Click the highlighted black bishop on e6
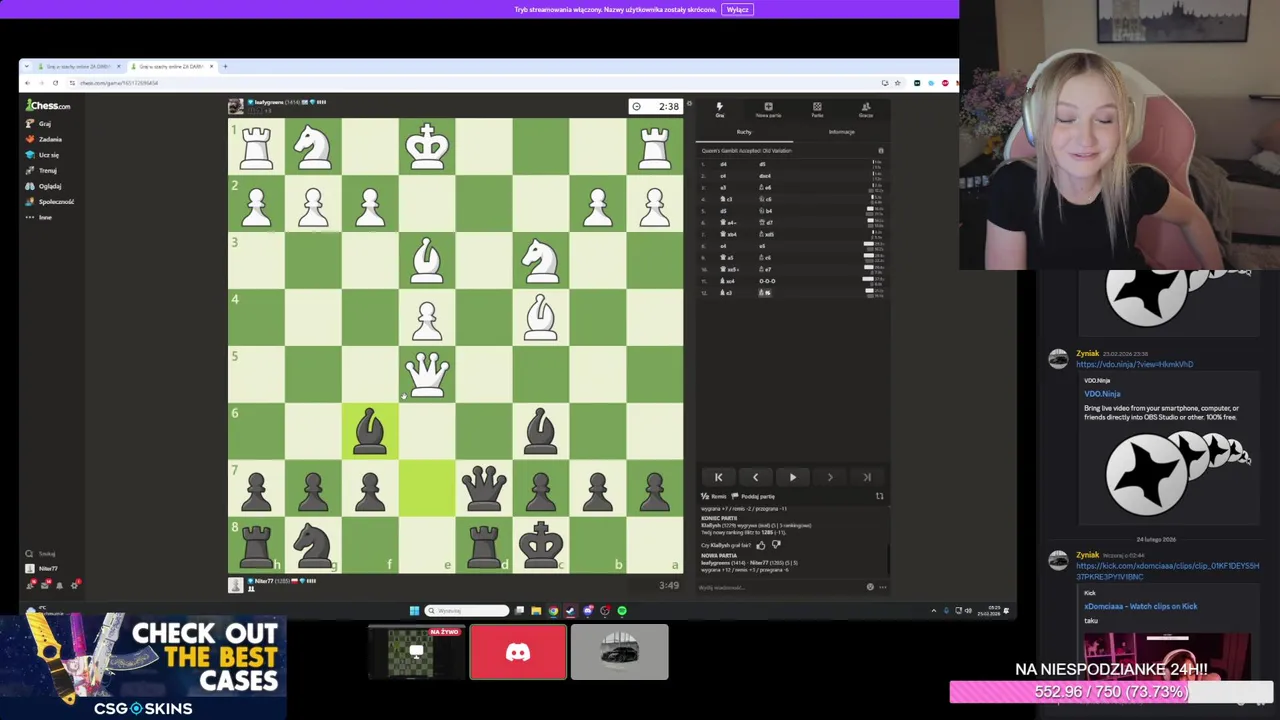 pos(370,431)
